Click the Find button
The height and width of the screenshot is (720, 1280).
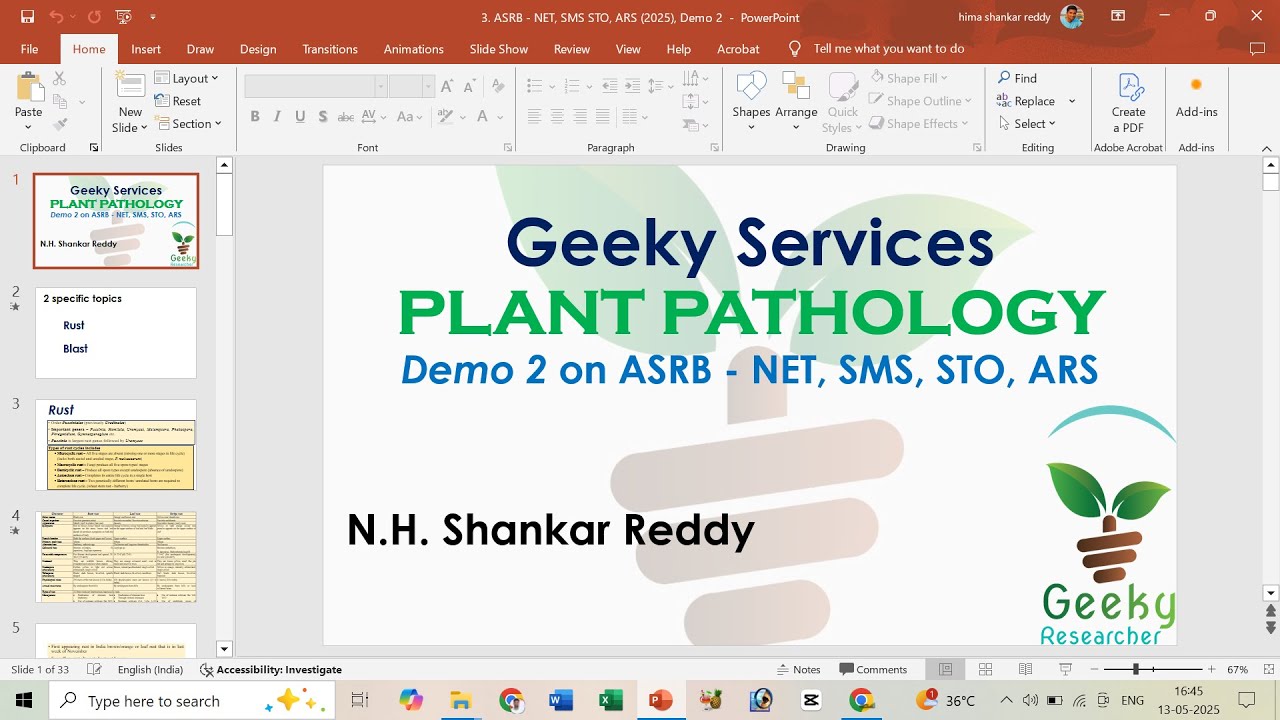click(1017, 78)
